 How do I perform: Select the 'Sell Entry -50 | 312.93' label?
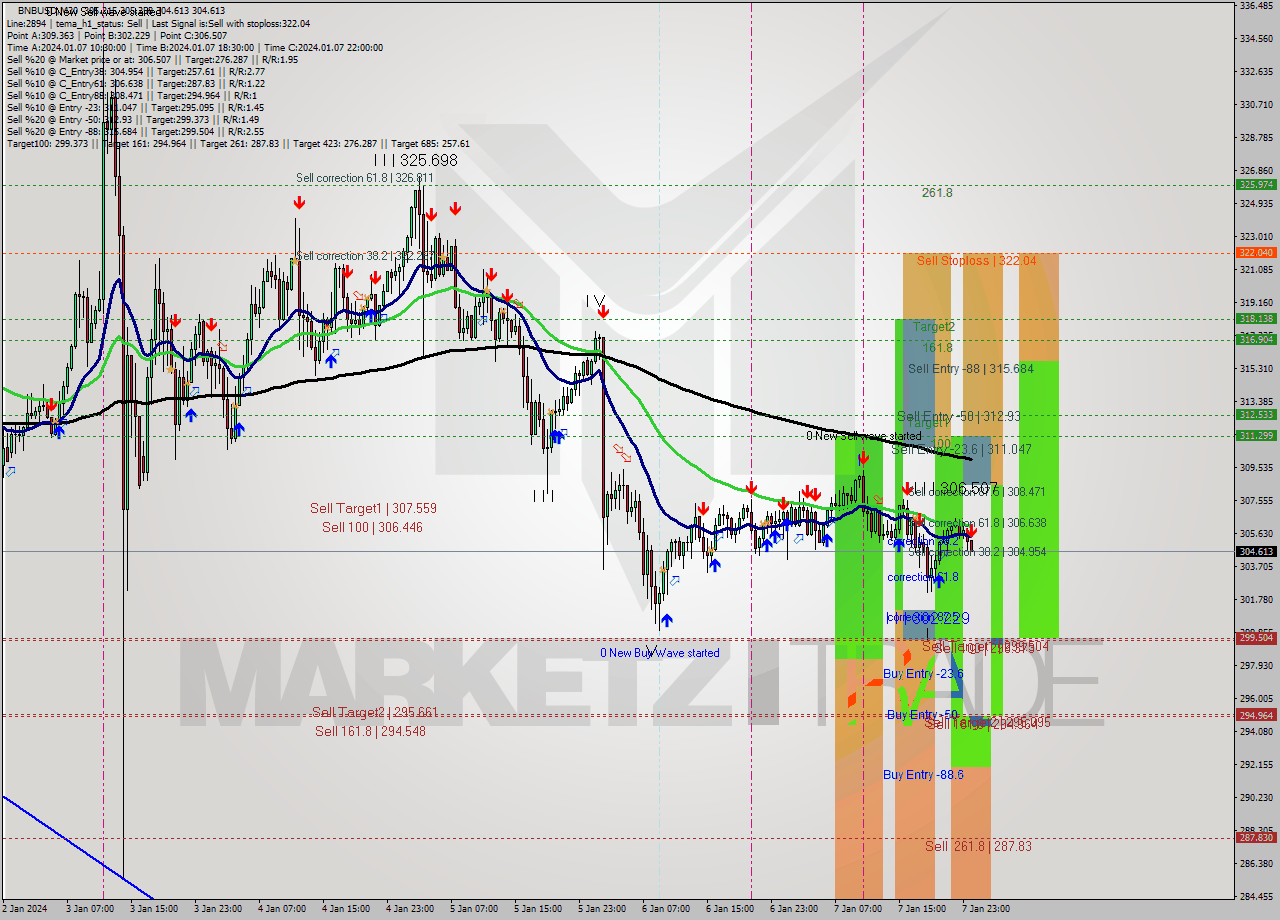coord(958,416)
